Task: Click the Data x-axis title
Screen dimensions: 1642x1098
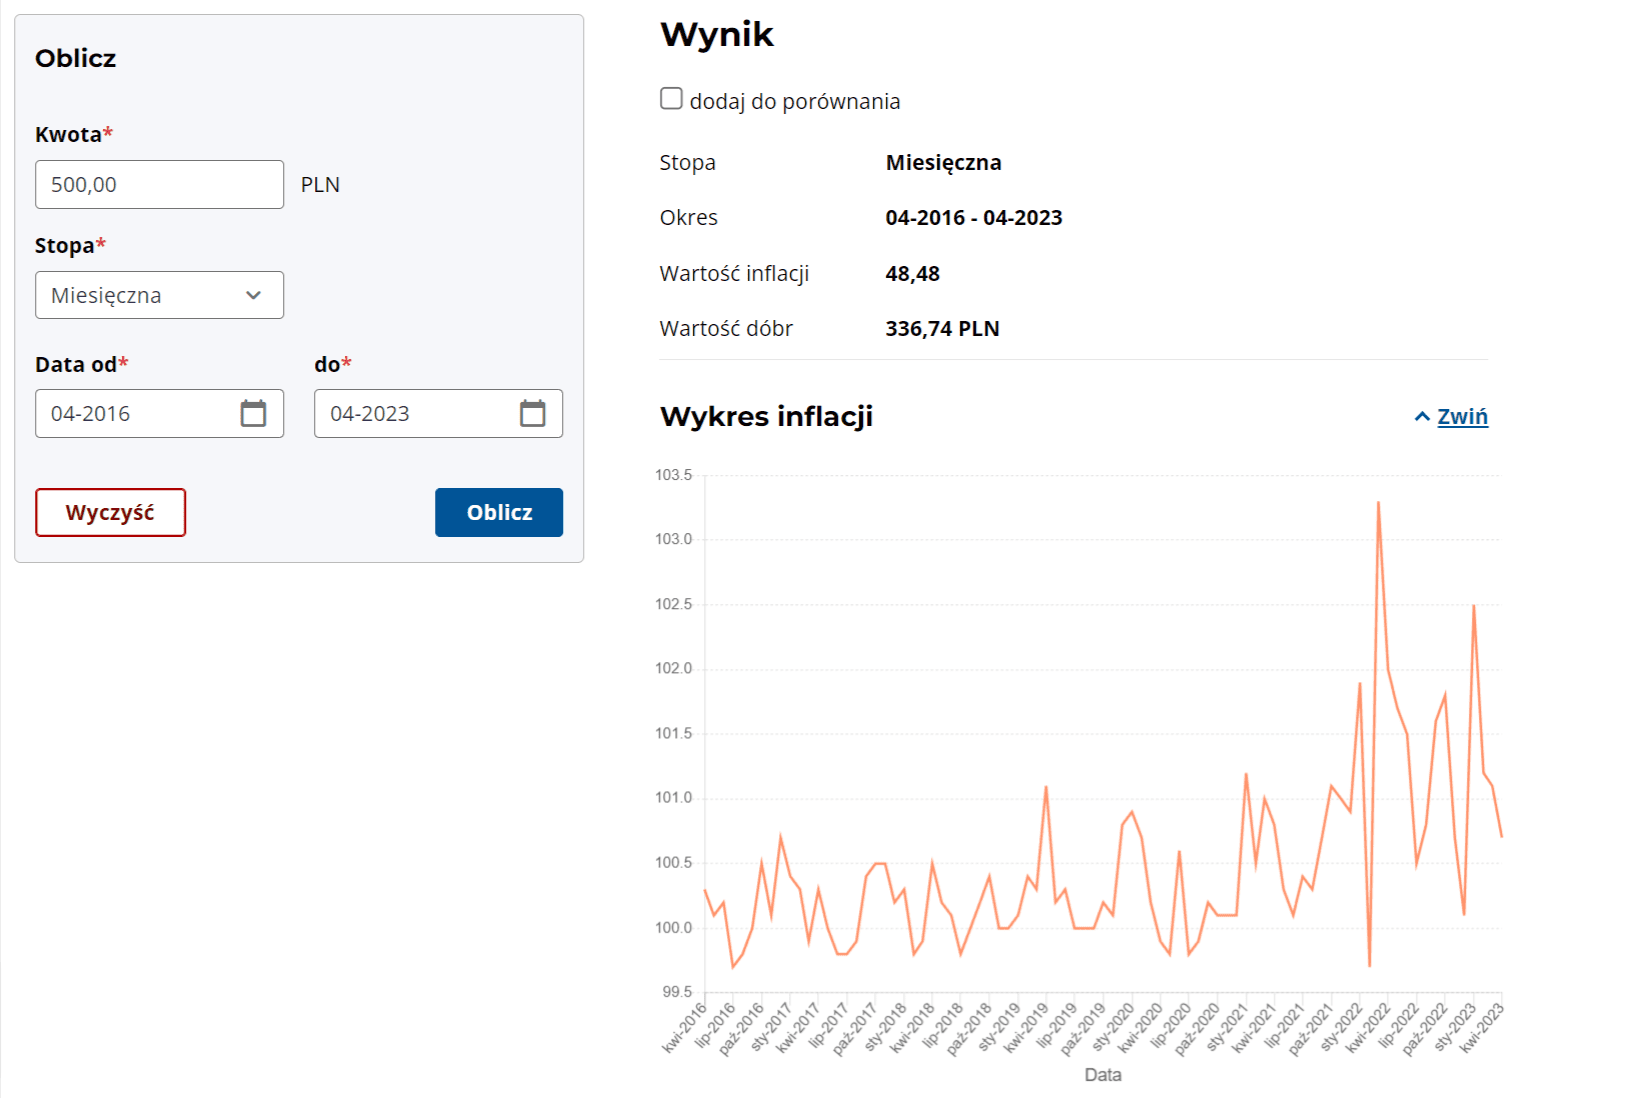Action: 1103,1075
